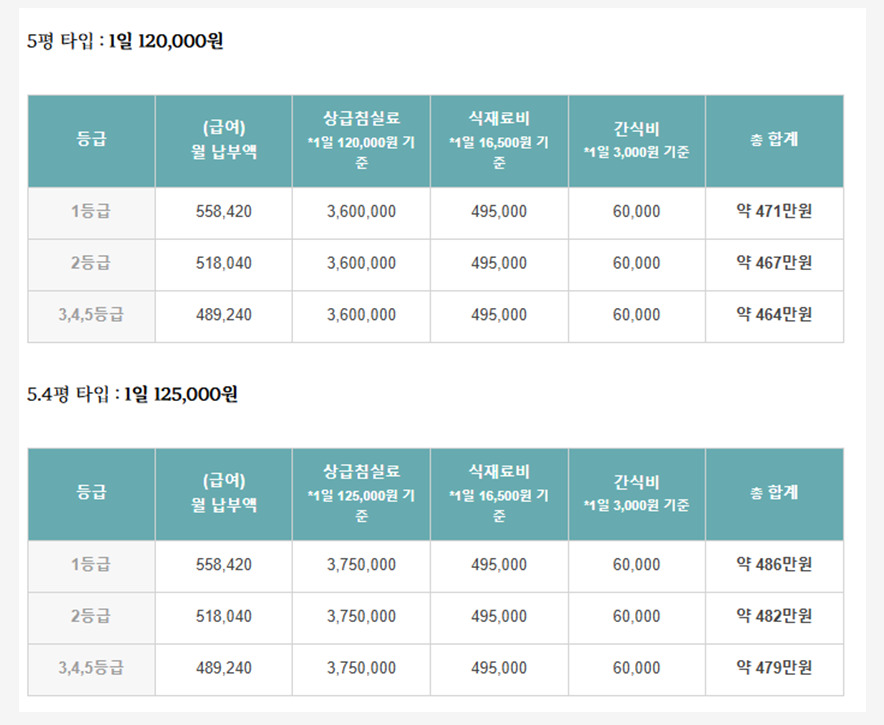Click the 등급 column header in the 5평 table

(x=91, y=140)
